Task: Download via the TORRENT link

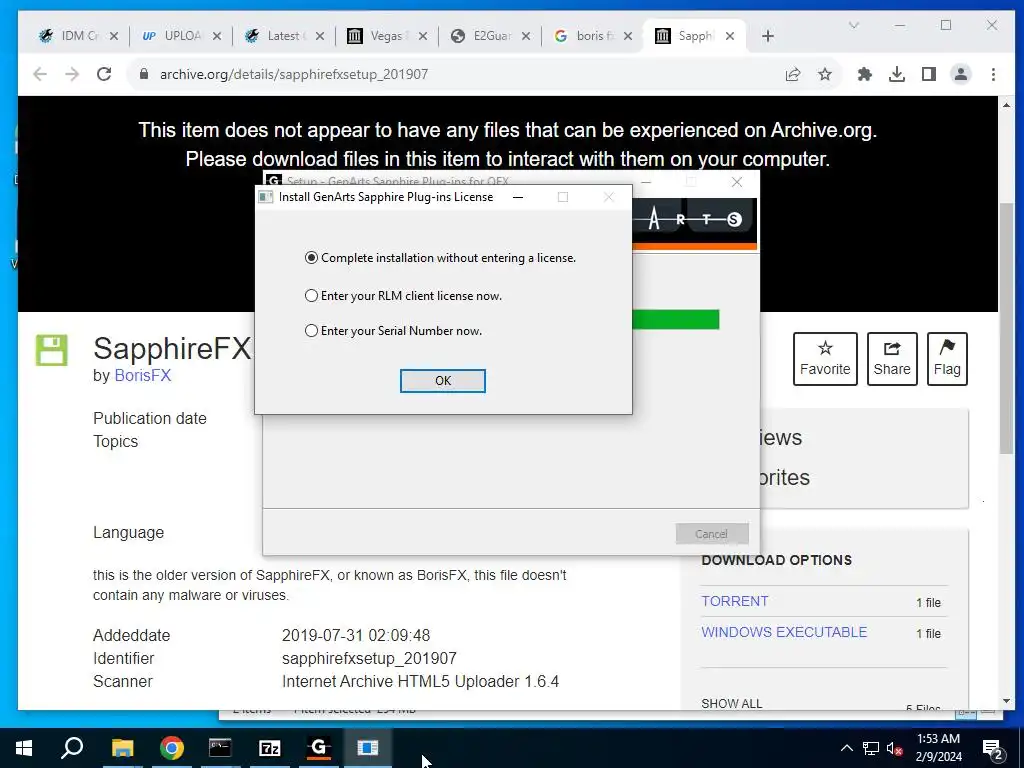Action: pyautogui.click(x=735, y=601)
